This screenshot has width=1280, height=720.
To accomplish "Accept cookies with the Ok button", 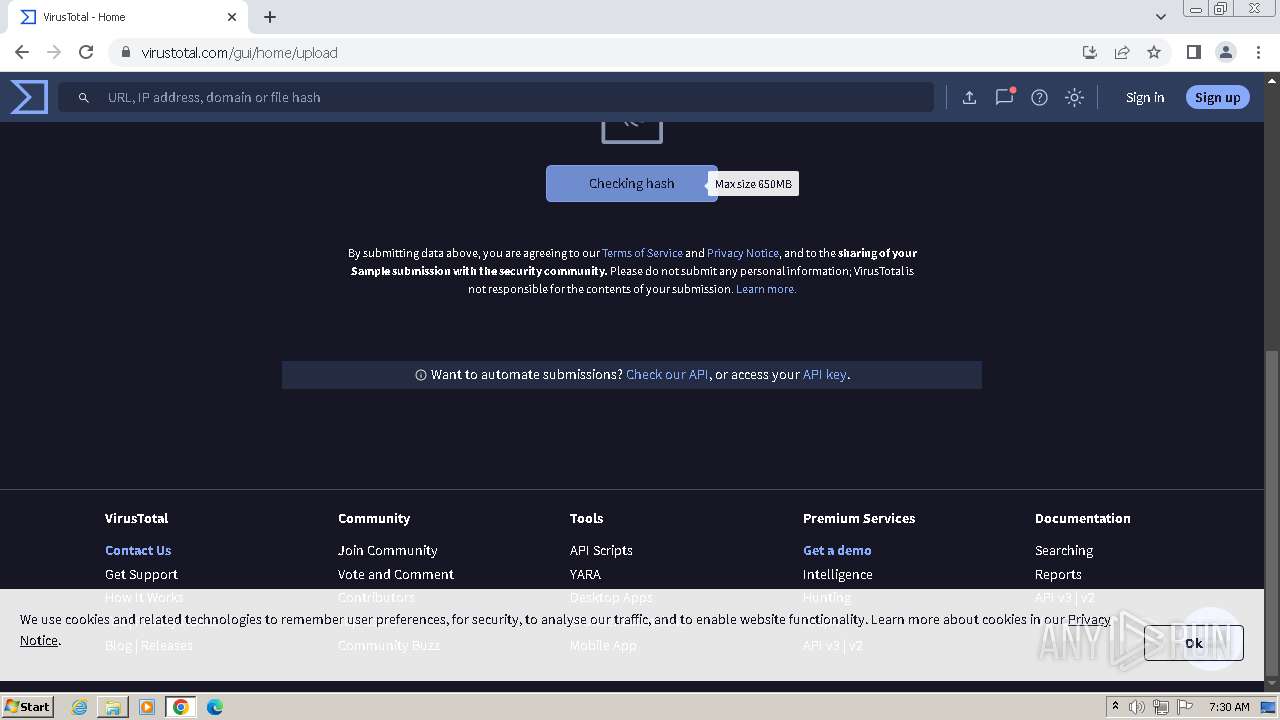I will [1193, 643].
